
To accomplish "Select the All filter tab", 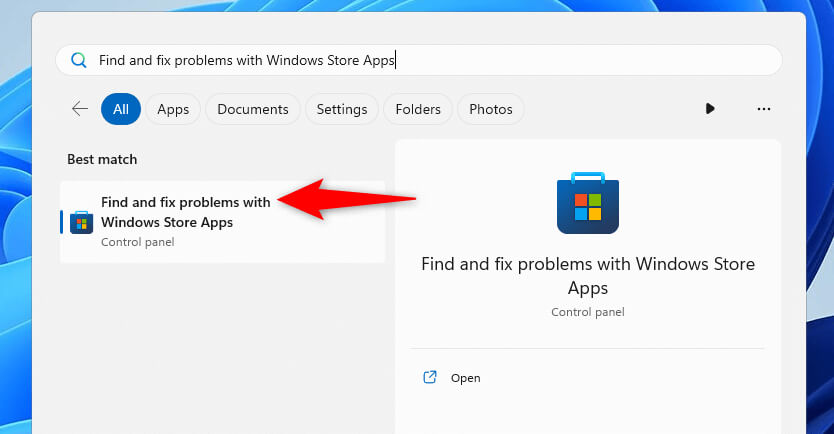I will tap(121, 109).
